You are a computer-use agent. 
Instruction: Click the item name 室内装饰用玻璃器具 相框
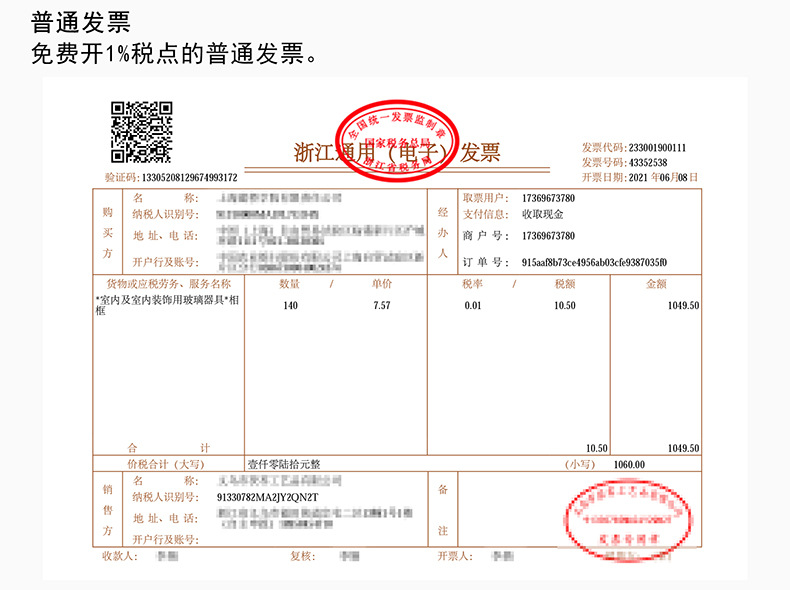click(x=167, y=305)
